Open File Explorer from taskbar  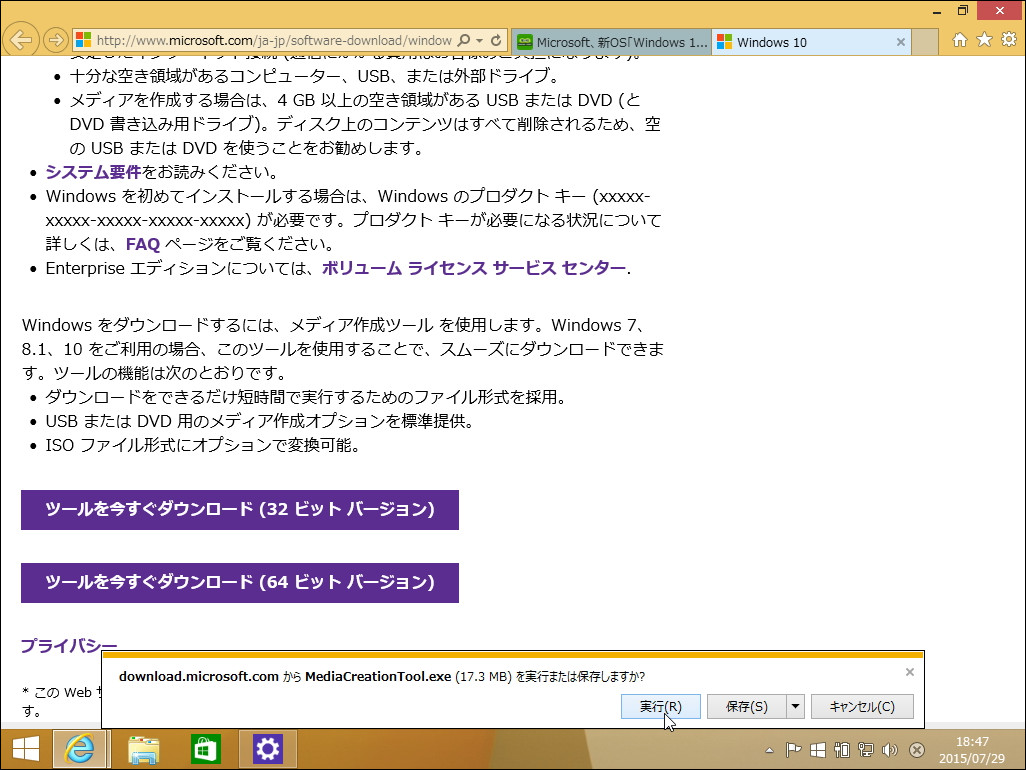click(x=143, y=749)
